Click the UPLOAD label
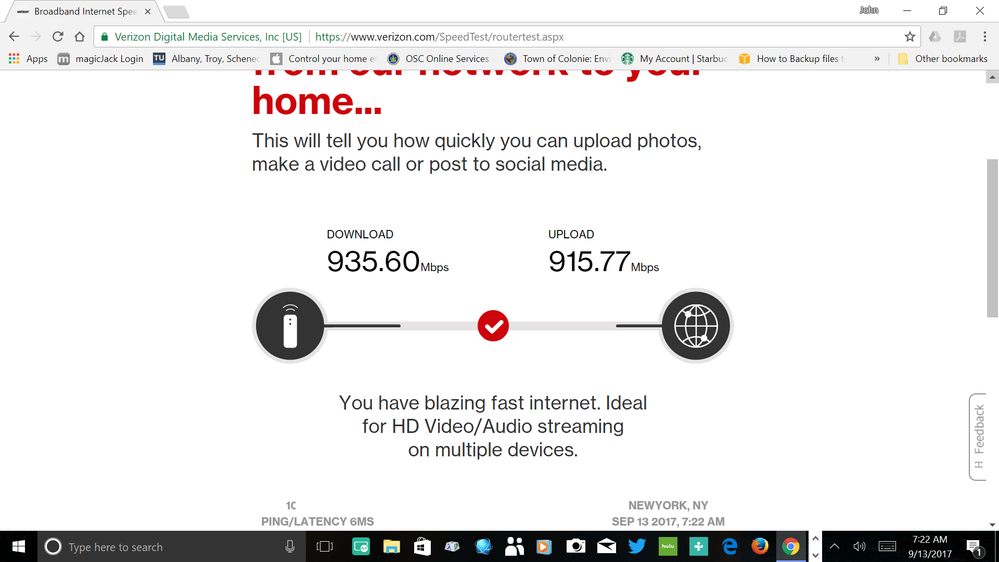This screenshot has height=562, width=999. [571, 234]
